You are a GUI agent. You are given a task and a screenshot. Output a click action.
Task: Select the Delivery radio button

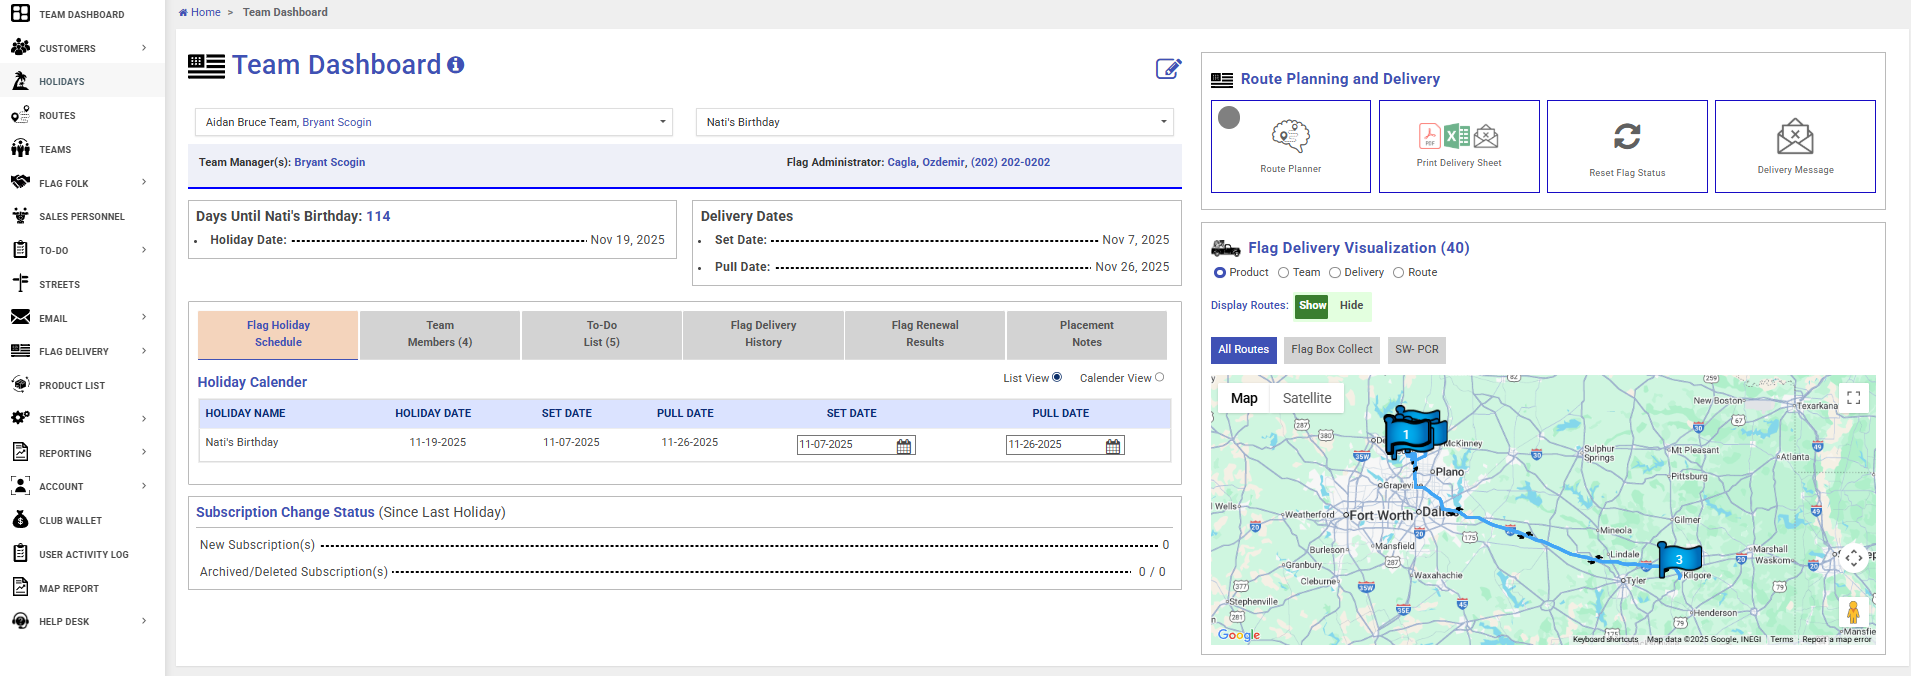[x=1335, y=273]
